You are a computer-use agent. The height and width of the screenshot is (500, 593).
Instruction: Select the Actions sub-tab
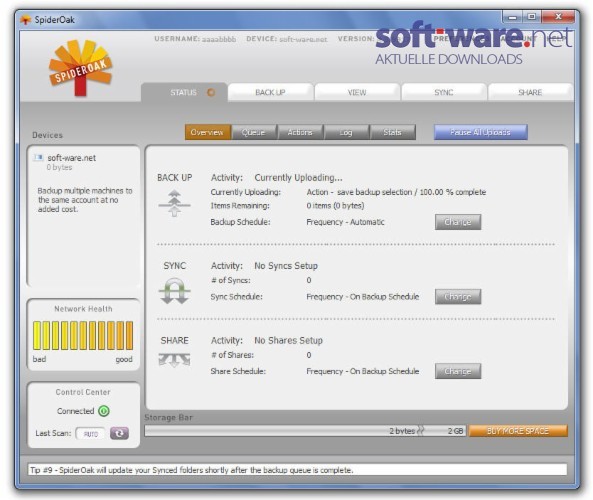point(300,132)
